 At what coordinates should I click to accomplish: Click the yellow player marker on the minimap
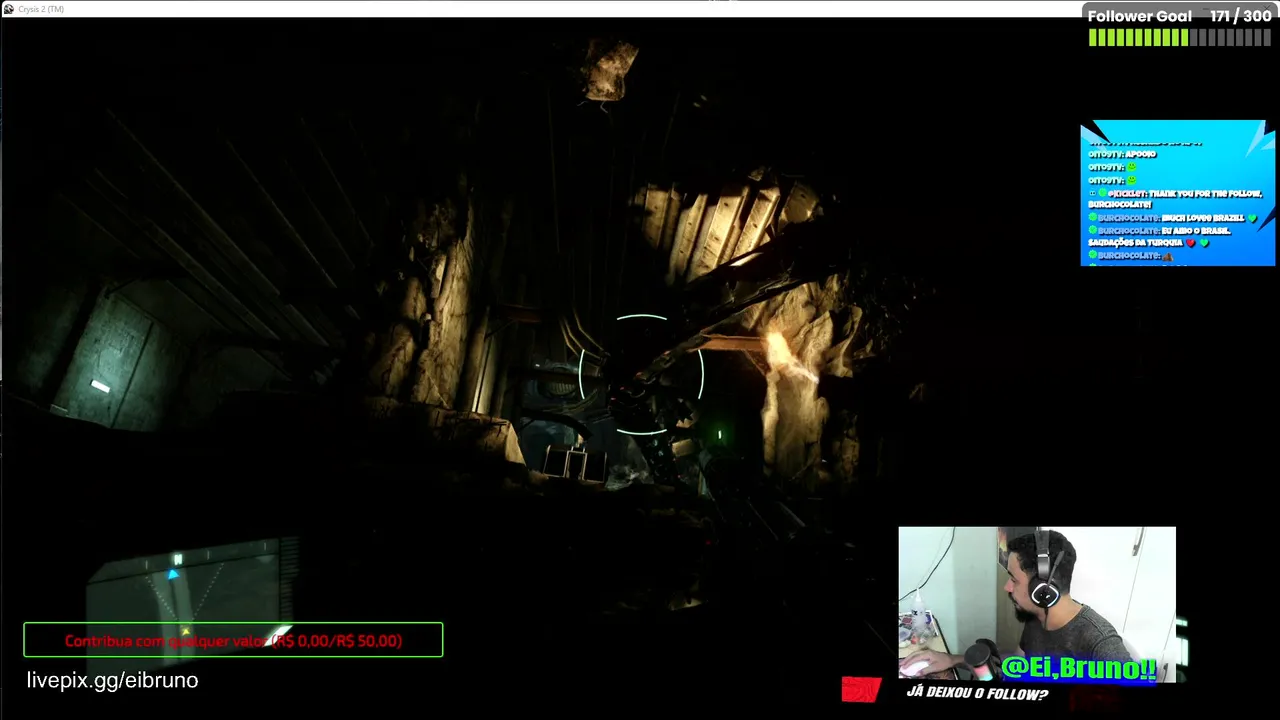[185, 631]
